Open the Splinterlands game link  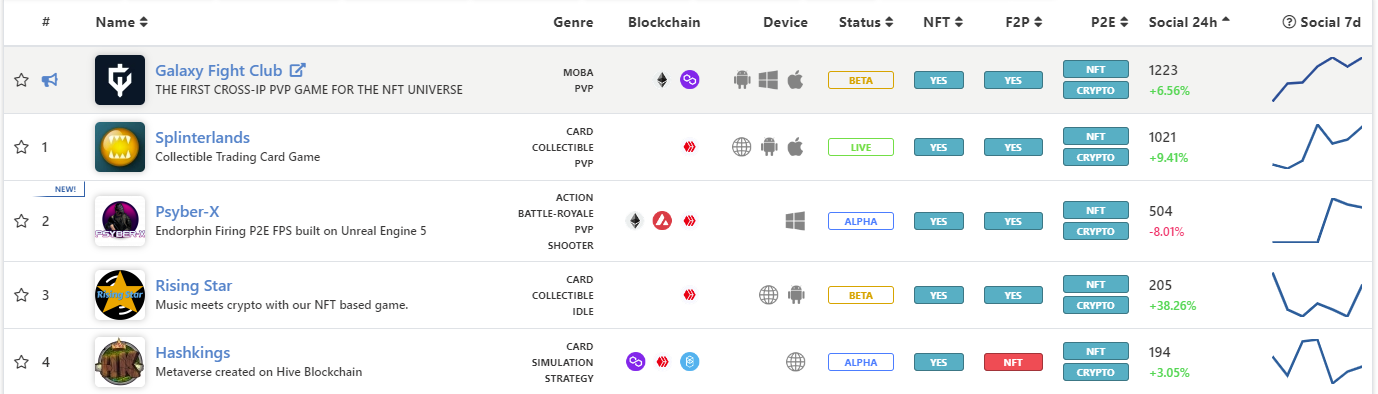203,137
